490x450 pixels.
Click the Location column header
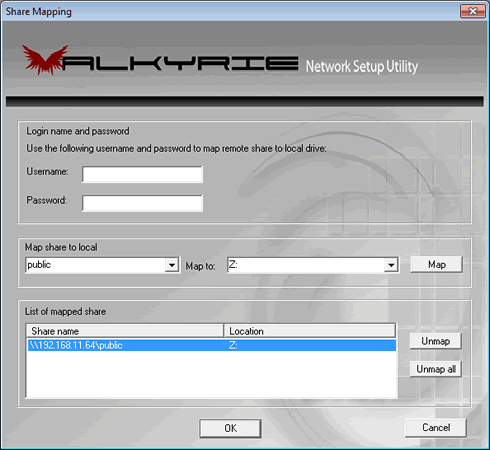[x=310, y=331]
